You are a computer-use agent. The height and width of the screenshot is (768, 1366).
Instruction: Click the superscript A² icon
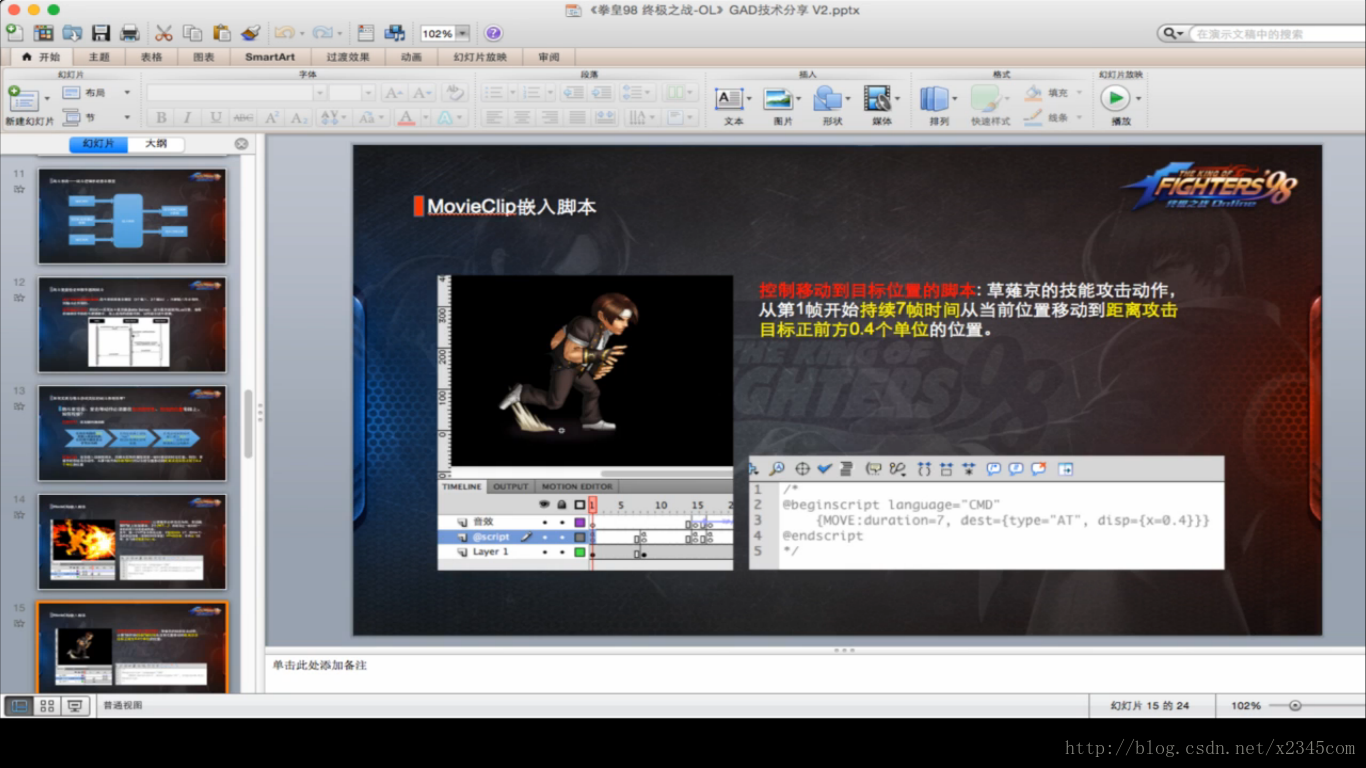click(271, 118)
